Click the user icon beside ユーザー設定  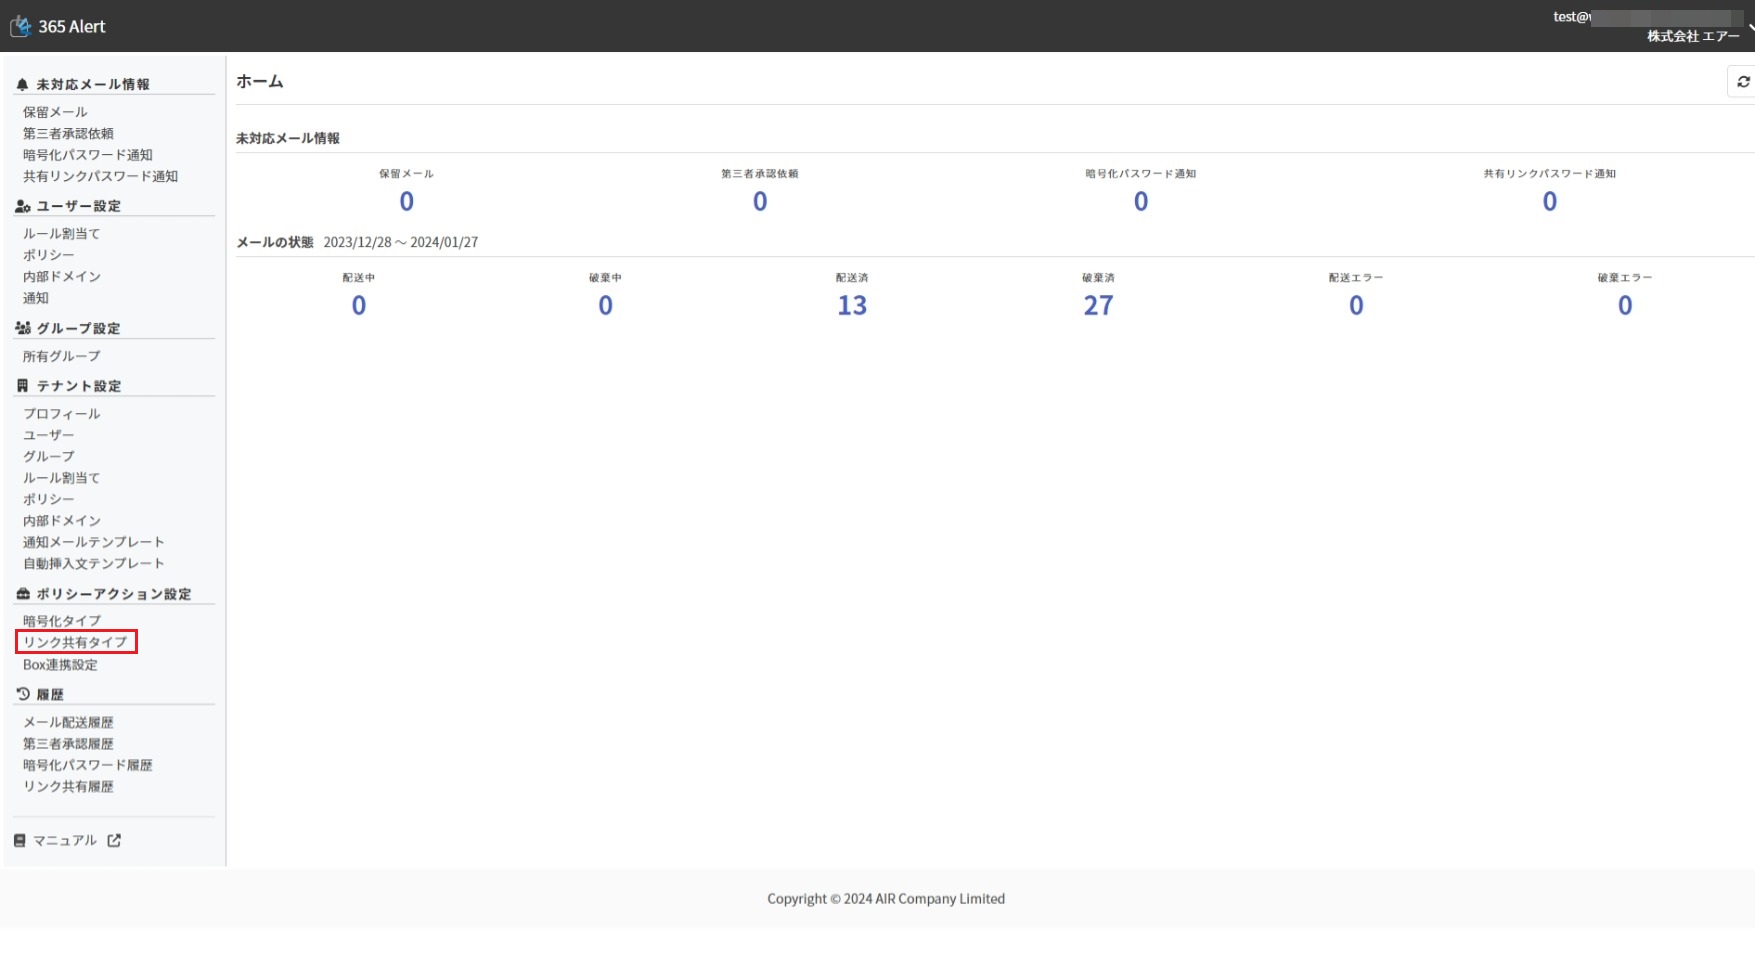[x=22, y=206]
